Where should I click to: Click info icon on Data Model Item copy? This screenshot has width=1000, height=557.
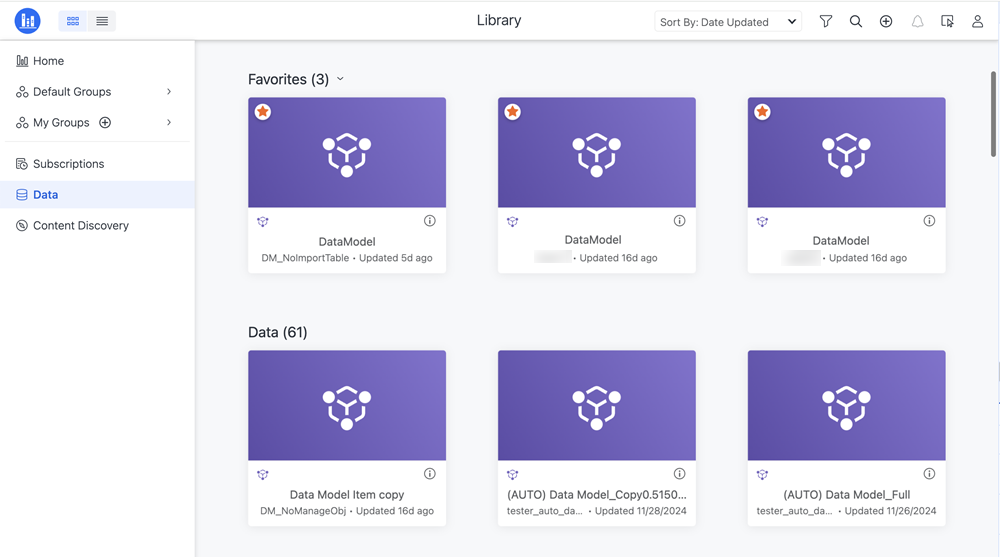429,474
